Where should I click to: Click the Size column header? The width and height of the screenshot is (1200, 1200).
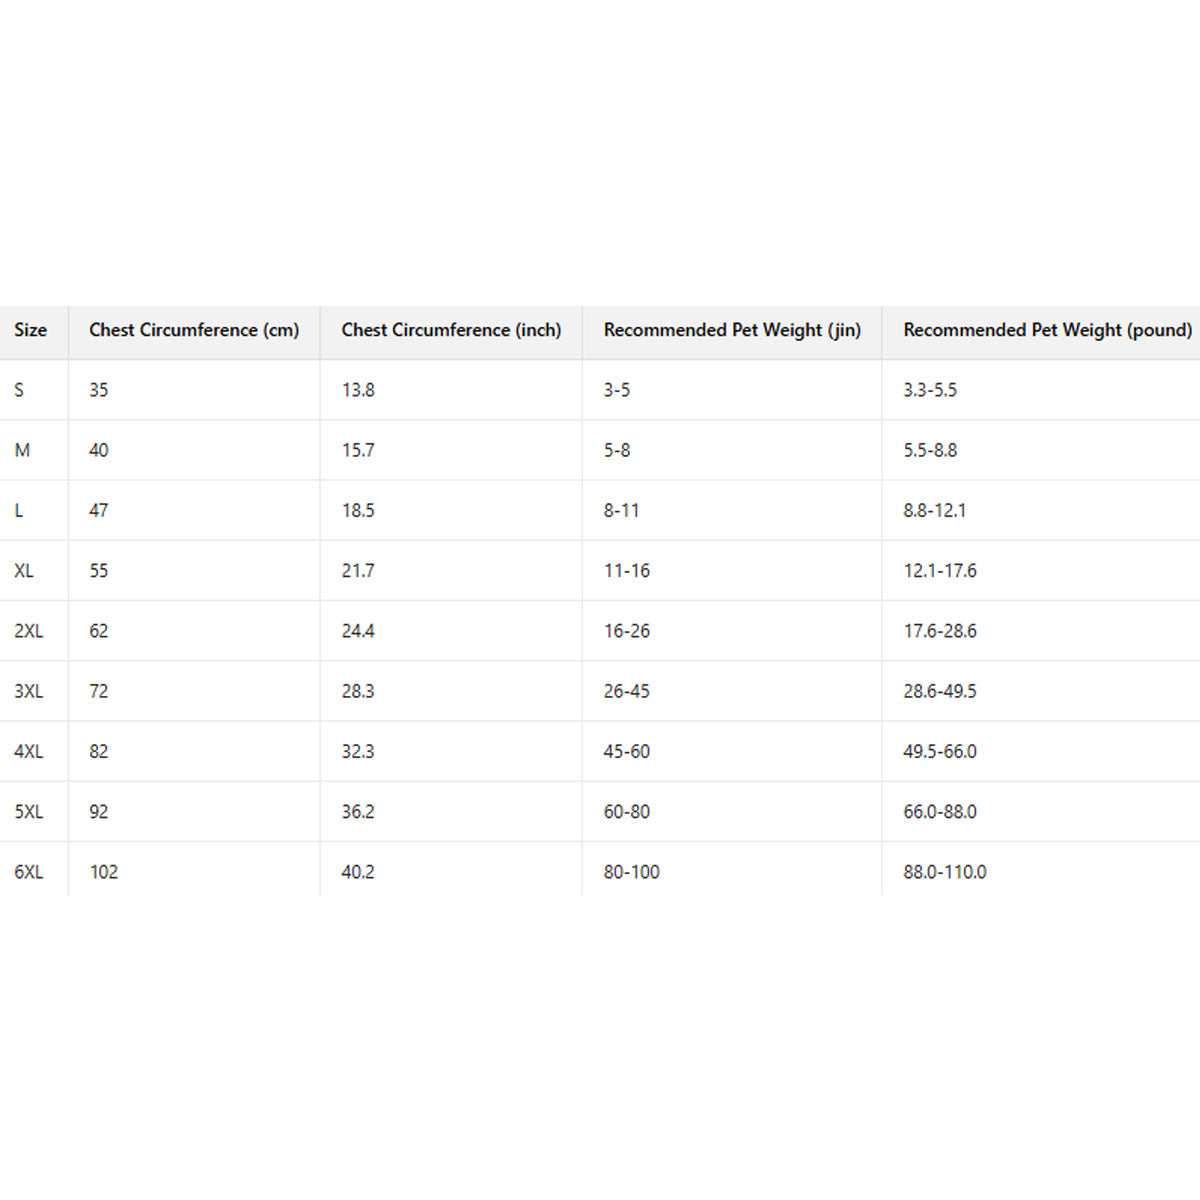(30, 330)
